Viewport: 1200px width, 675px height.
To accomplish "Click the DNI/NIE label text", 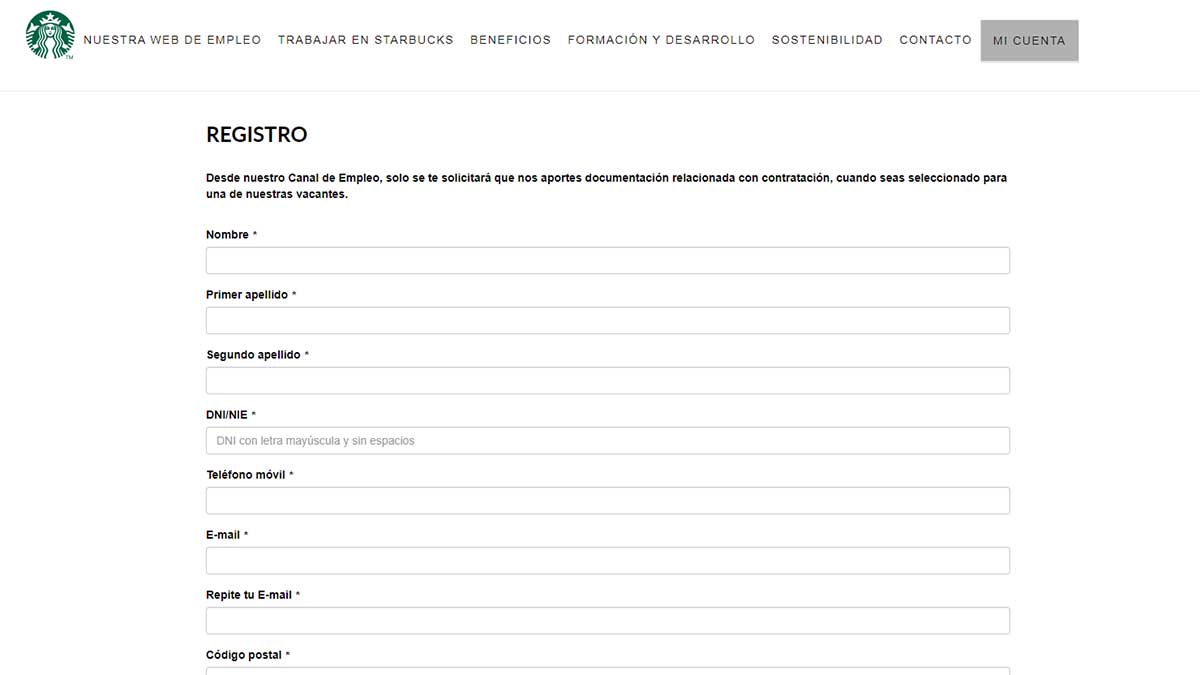I will tap(227, 415).
